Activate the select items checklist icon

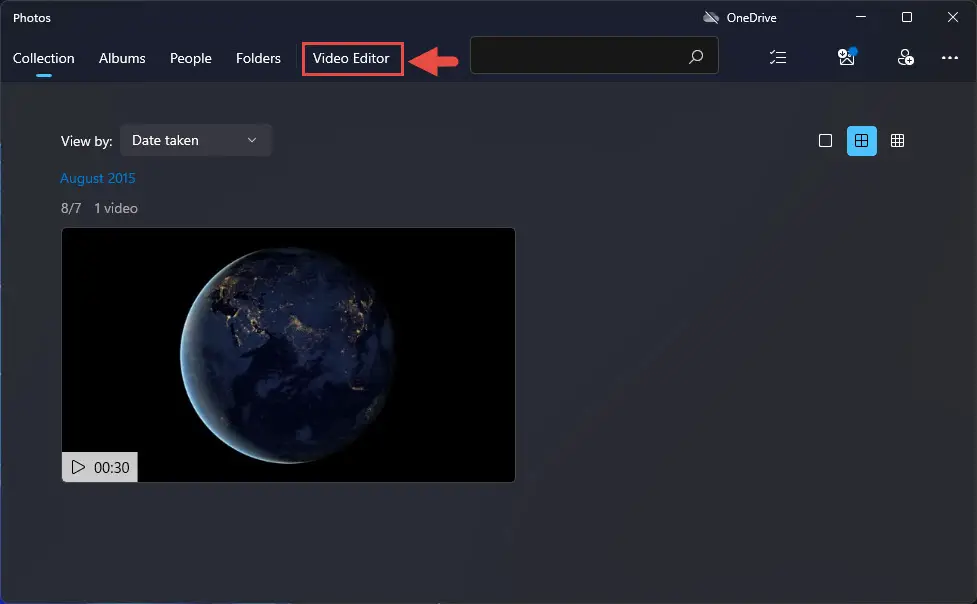coord(778,57)
